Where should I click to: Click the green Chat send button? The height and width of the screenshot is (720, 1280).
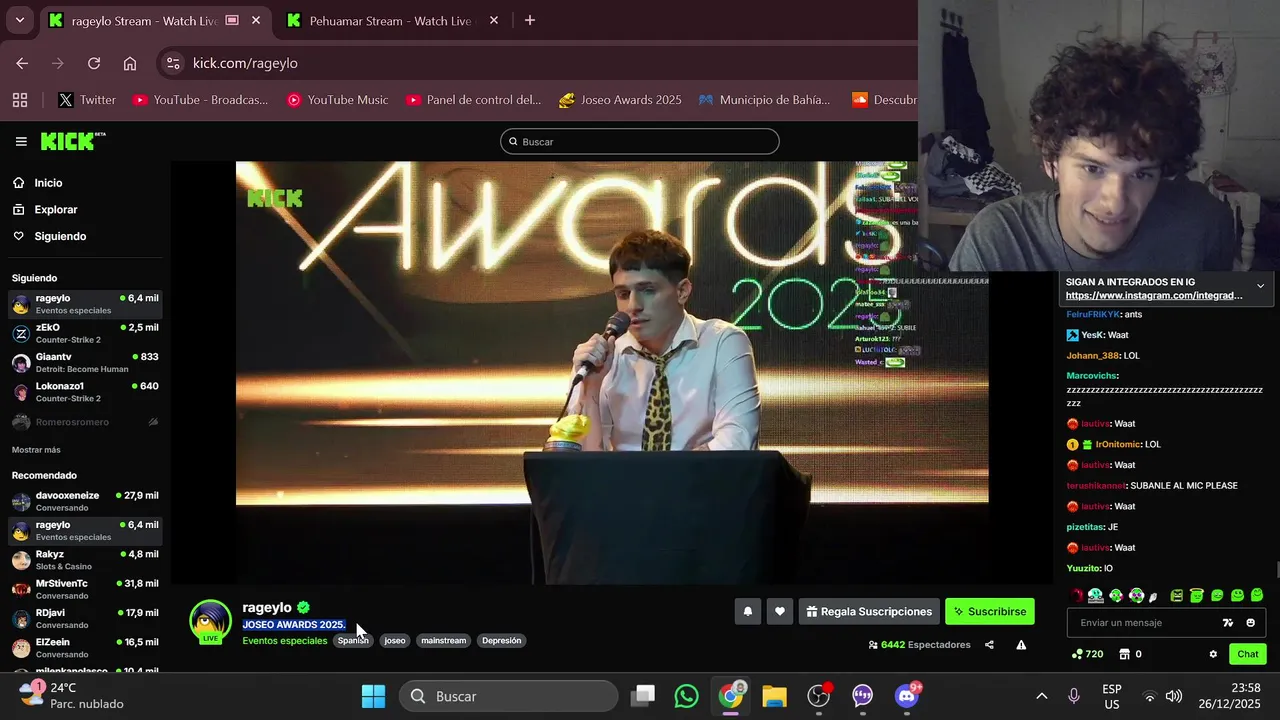pyautogui.click(x=1248, y=654)
